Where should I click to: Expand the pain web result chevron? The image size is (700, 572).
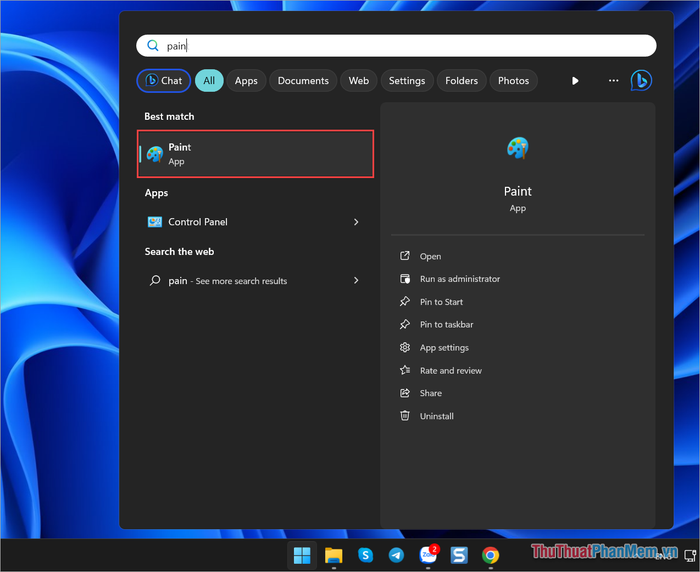click(356, 280)
